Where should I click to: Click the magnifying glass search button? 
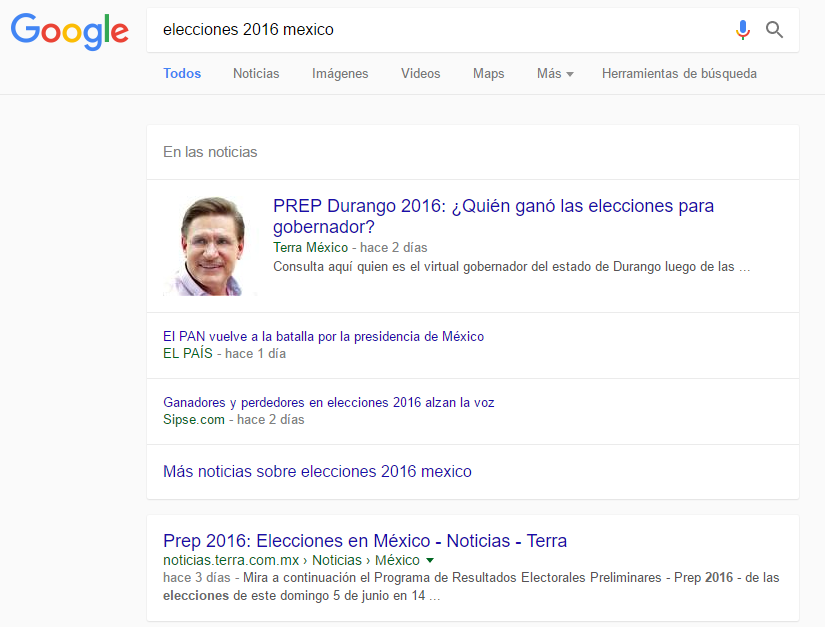point(774,30)
